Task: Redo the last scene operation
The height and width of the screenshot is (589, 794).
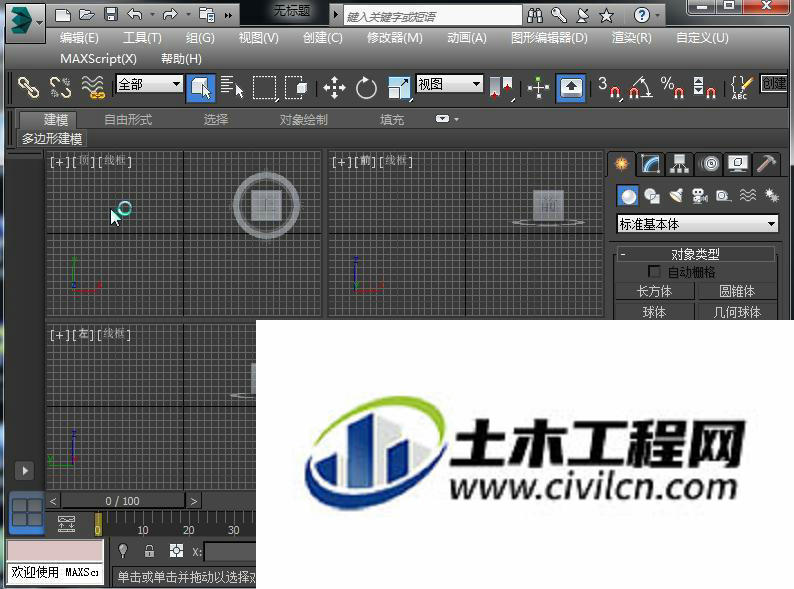Action: point(170,15)
